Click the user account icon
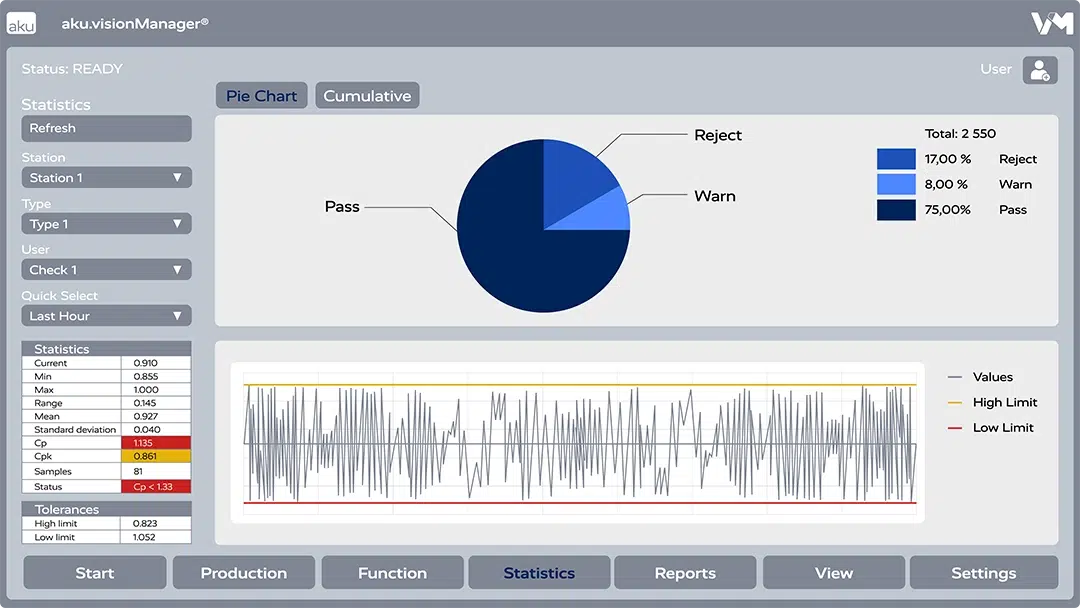This screenshot has height=608, width=1080. pyautogui.click(x=1039, y=70)
